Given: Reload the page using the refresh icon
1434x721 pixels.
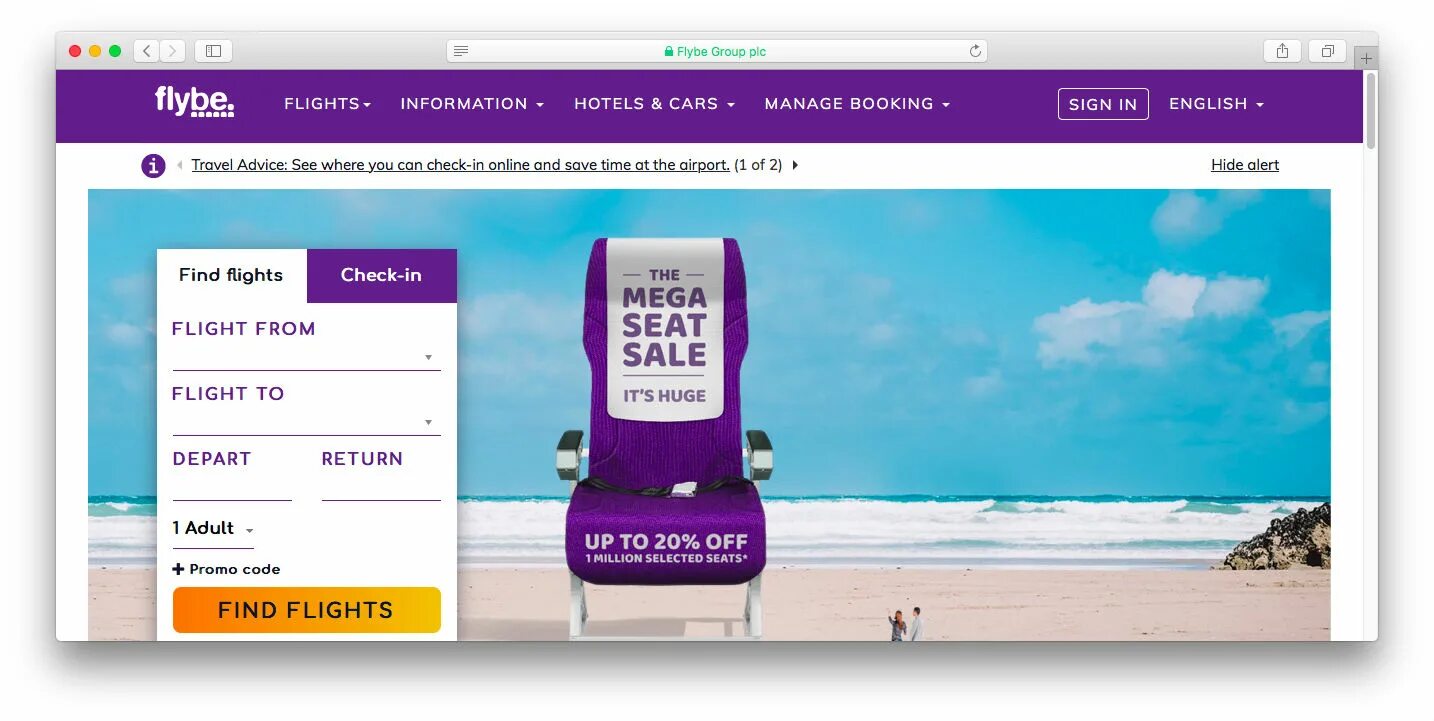Looking at the screenshot, I should [975, 51].
